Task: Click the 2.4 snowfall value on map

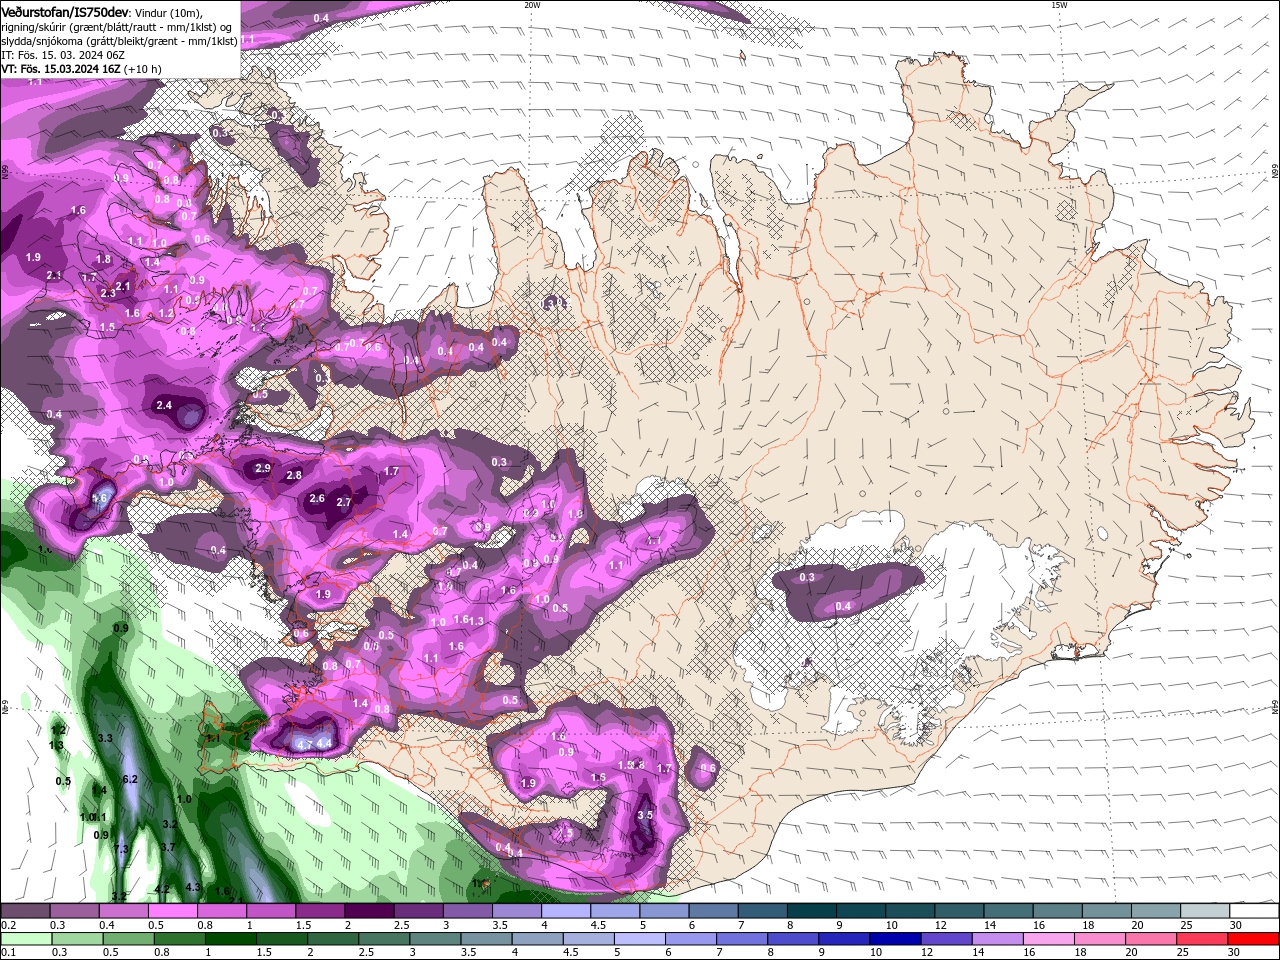Action: point(165,405)
